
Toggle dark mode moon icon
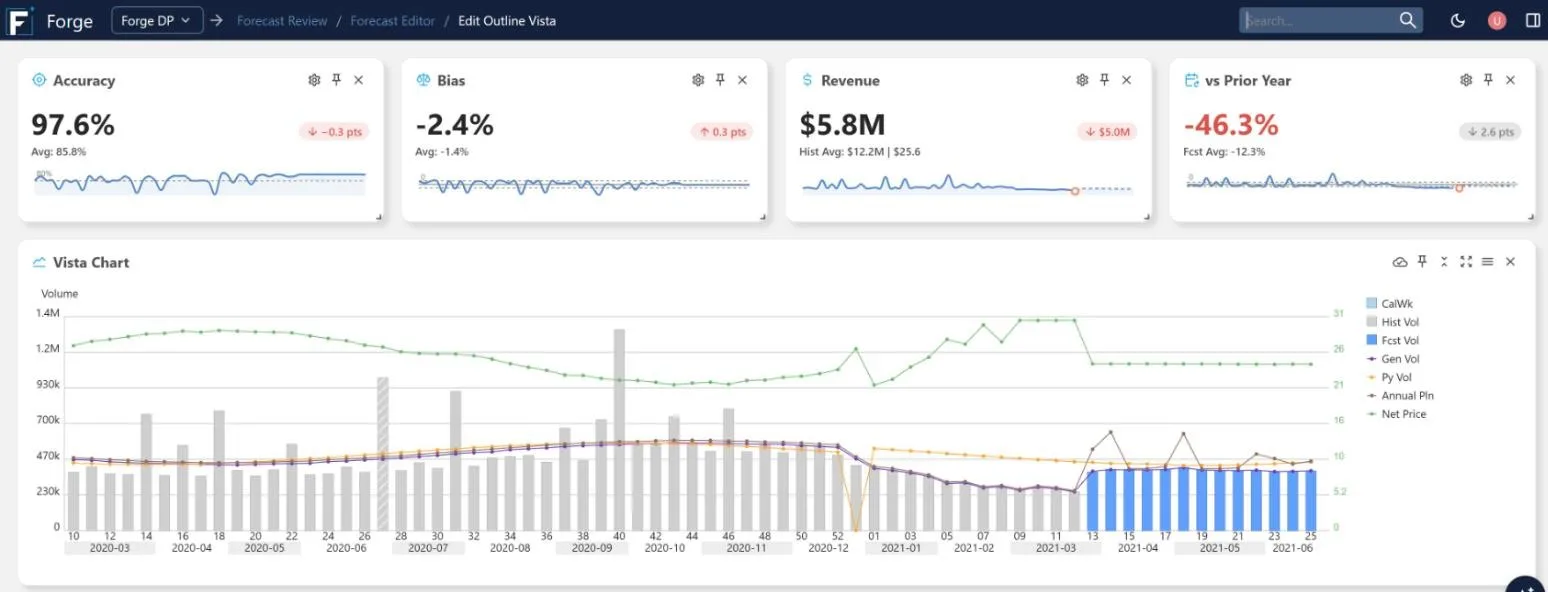click(1458, 20)
